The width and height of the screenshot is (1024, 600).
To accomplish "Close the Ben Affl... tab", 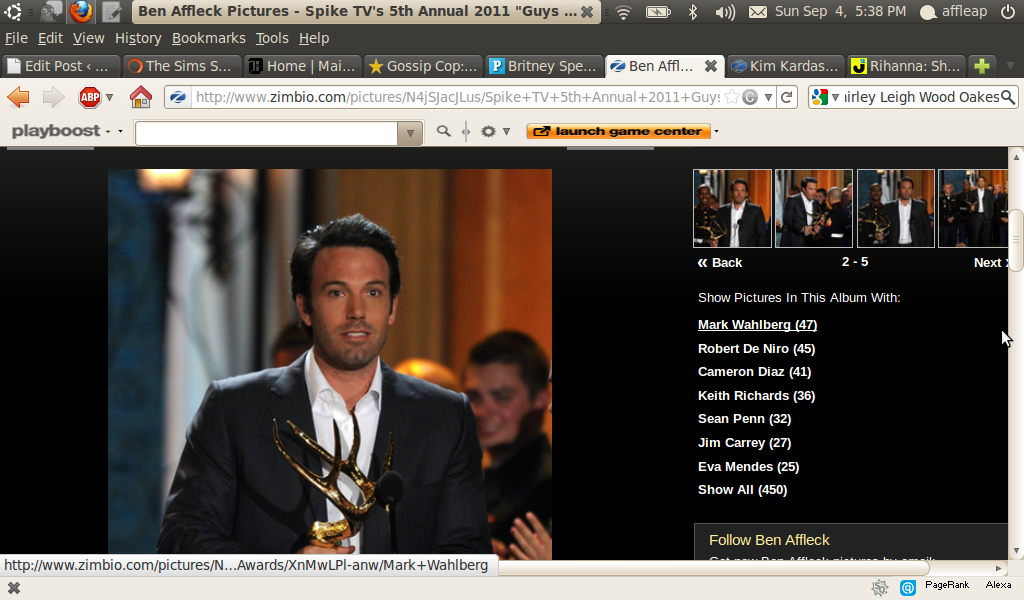I will 711,66.
